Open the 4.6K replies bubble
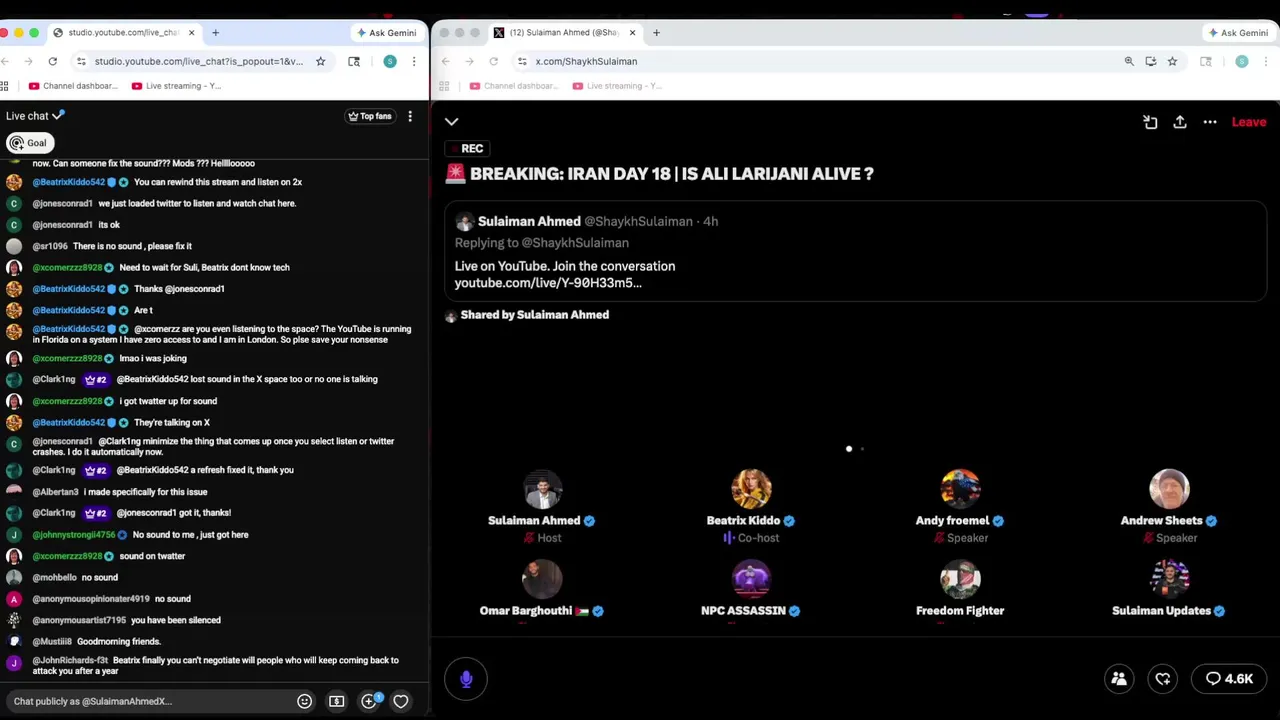The width and height of the screenshot is (1280, 720). pyautogui.click(x=1229, y=679)
